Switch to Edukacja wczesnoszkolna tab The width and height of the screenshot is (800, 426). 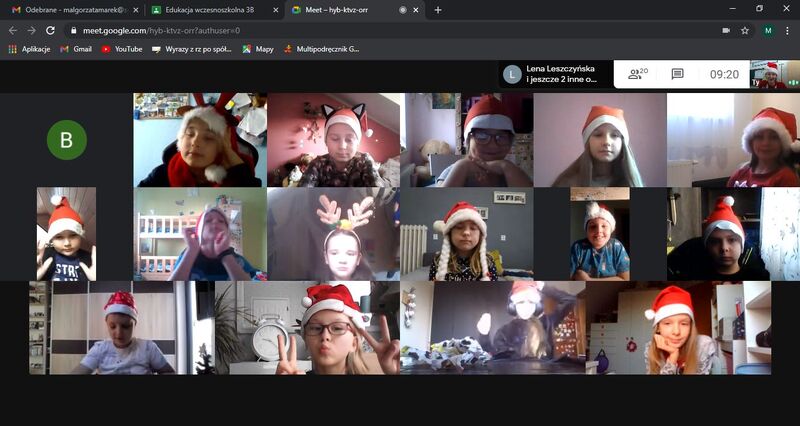208,10
